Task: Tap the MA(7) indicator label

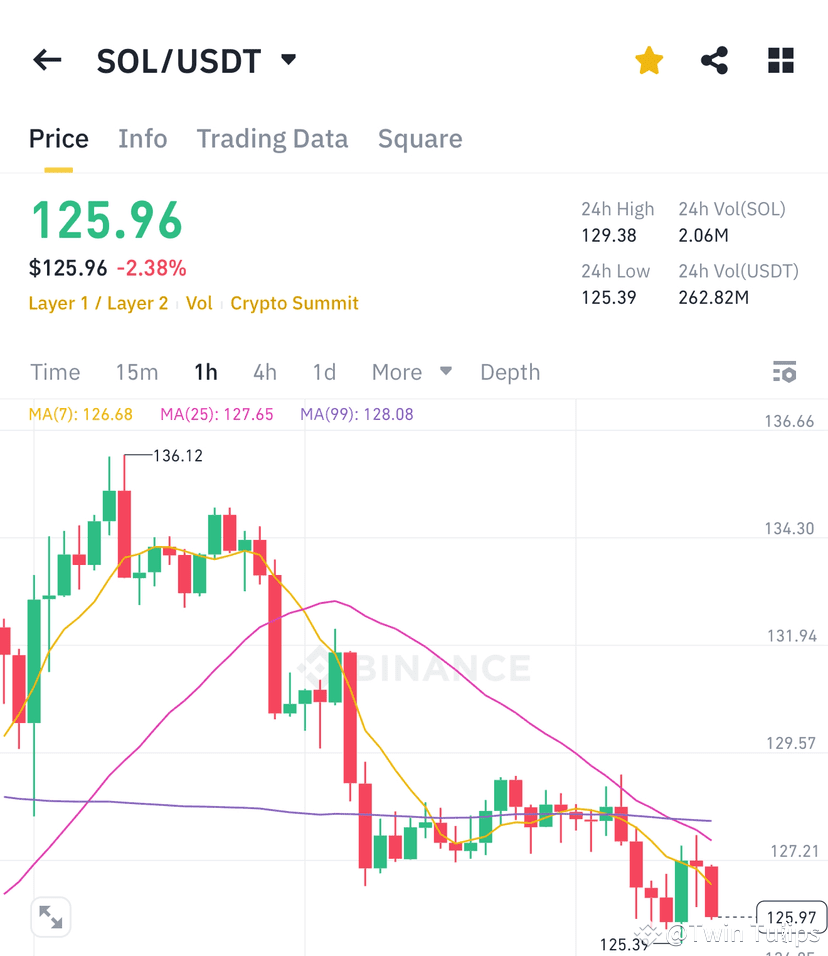Action: point(80,413)
